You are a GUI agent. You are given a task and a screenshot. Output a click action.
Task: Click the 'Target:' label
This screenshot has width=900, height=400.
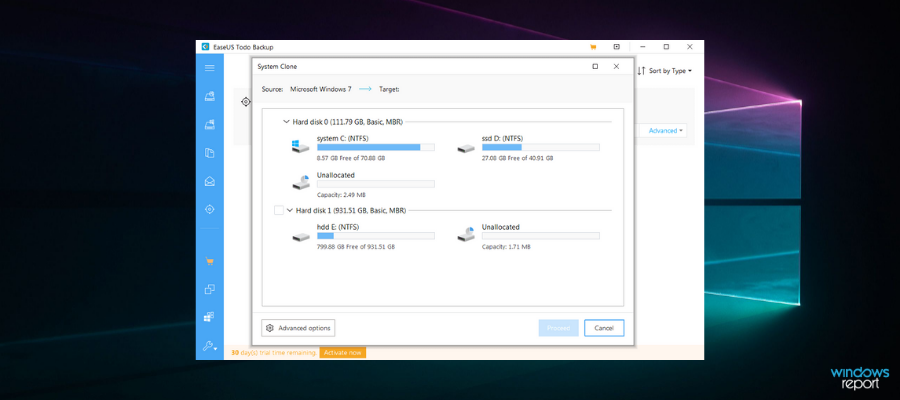tap(389, 89)
